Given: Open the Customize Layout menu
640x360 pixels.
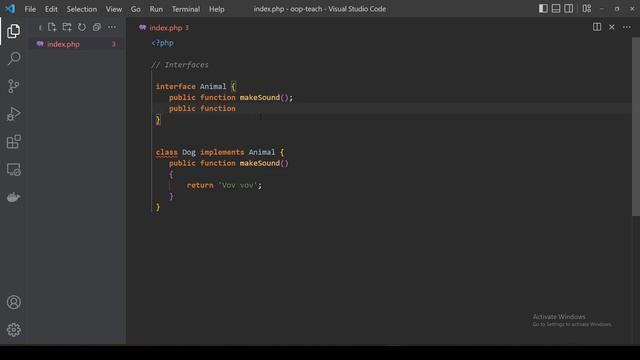Looking at the screenshot, I should pyautogui.click(x=587, y=9).
